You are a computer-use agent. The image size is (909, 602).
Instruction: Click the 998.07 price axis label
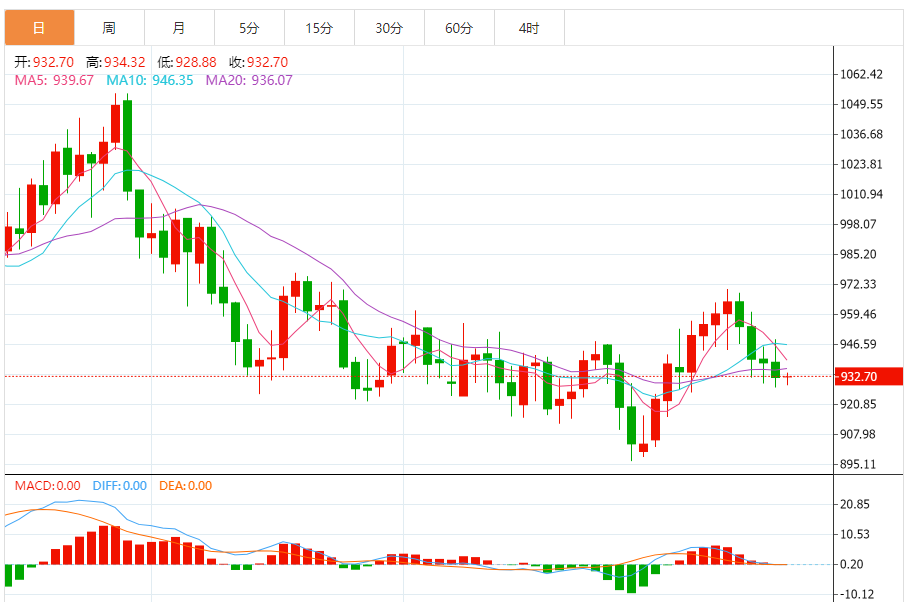(859, 224)
